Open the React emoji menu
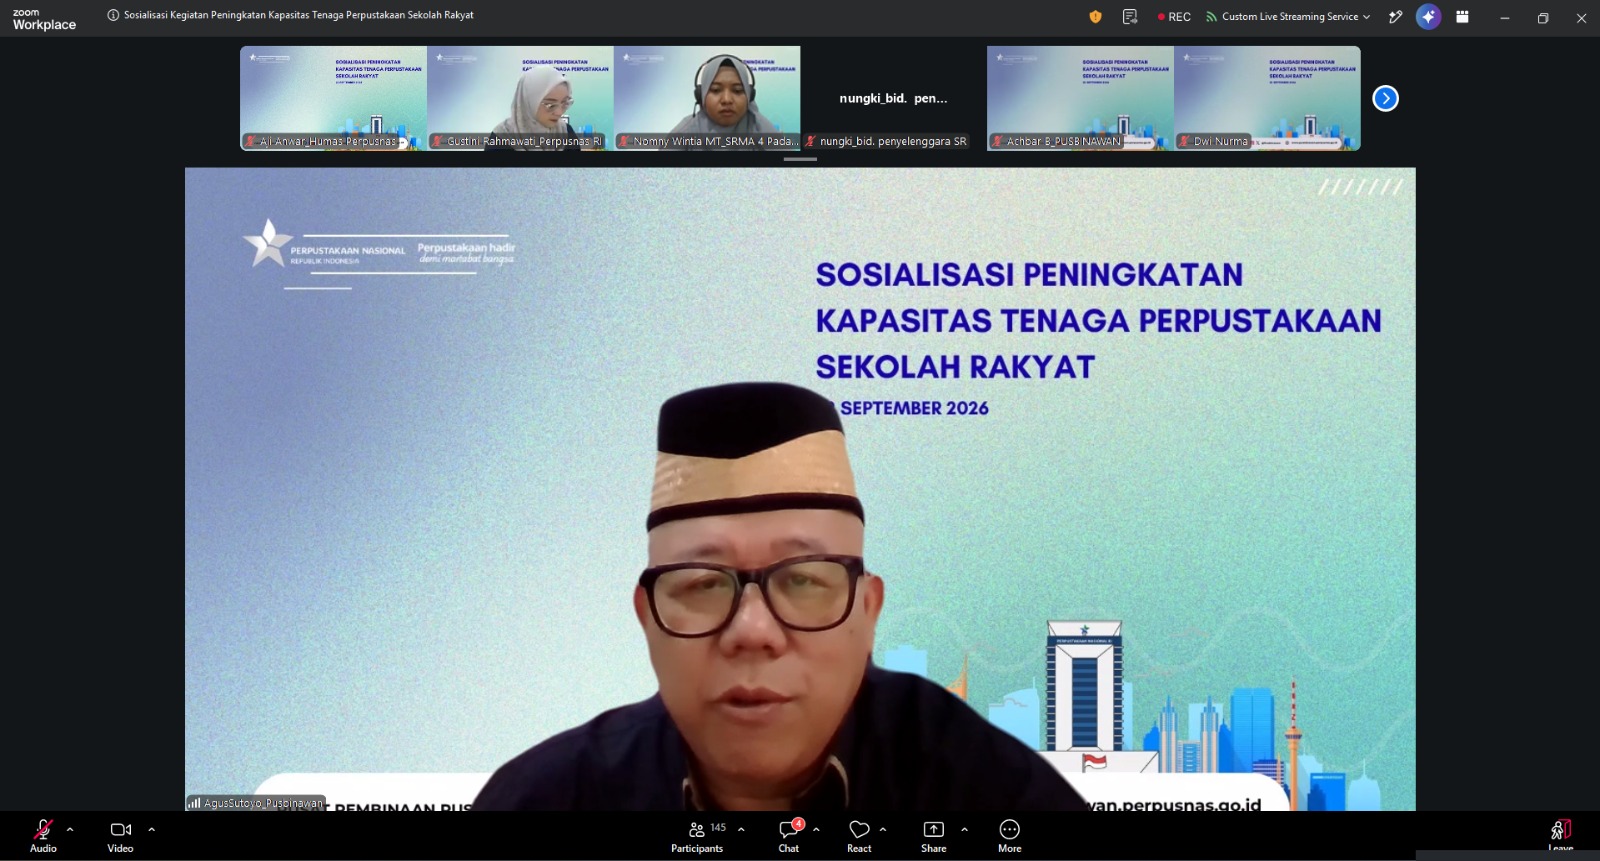The height and width of the screenshot is (861, 1600). pos(859,837)
